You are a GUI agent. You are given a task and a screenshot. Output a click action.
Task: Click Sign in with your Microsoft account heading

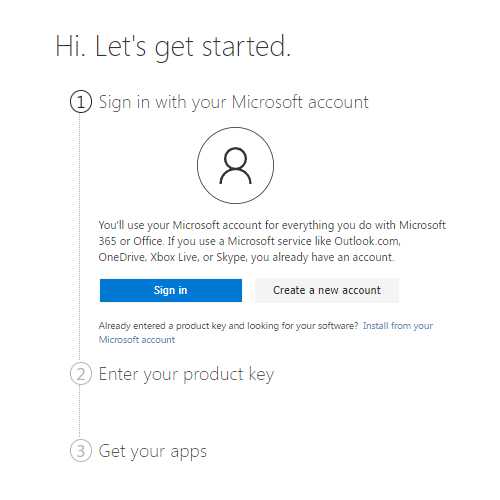[x=234, y=102]
